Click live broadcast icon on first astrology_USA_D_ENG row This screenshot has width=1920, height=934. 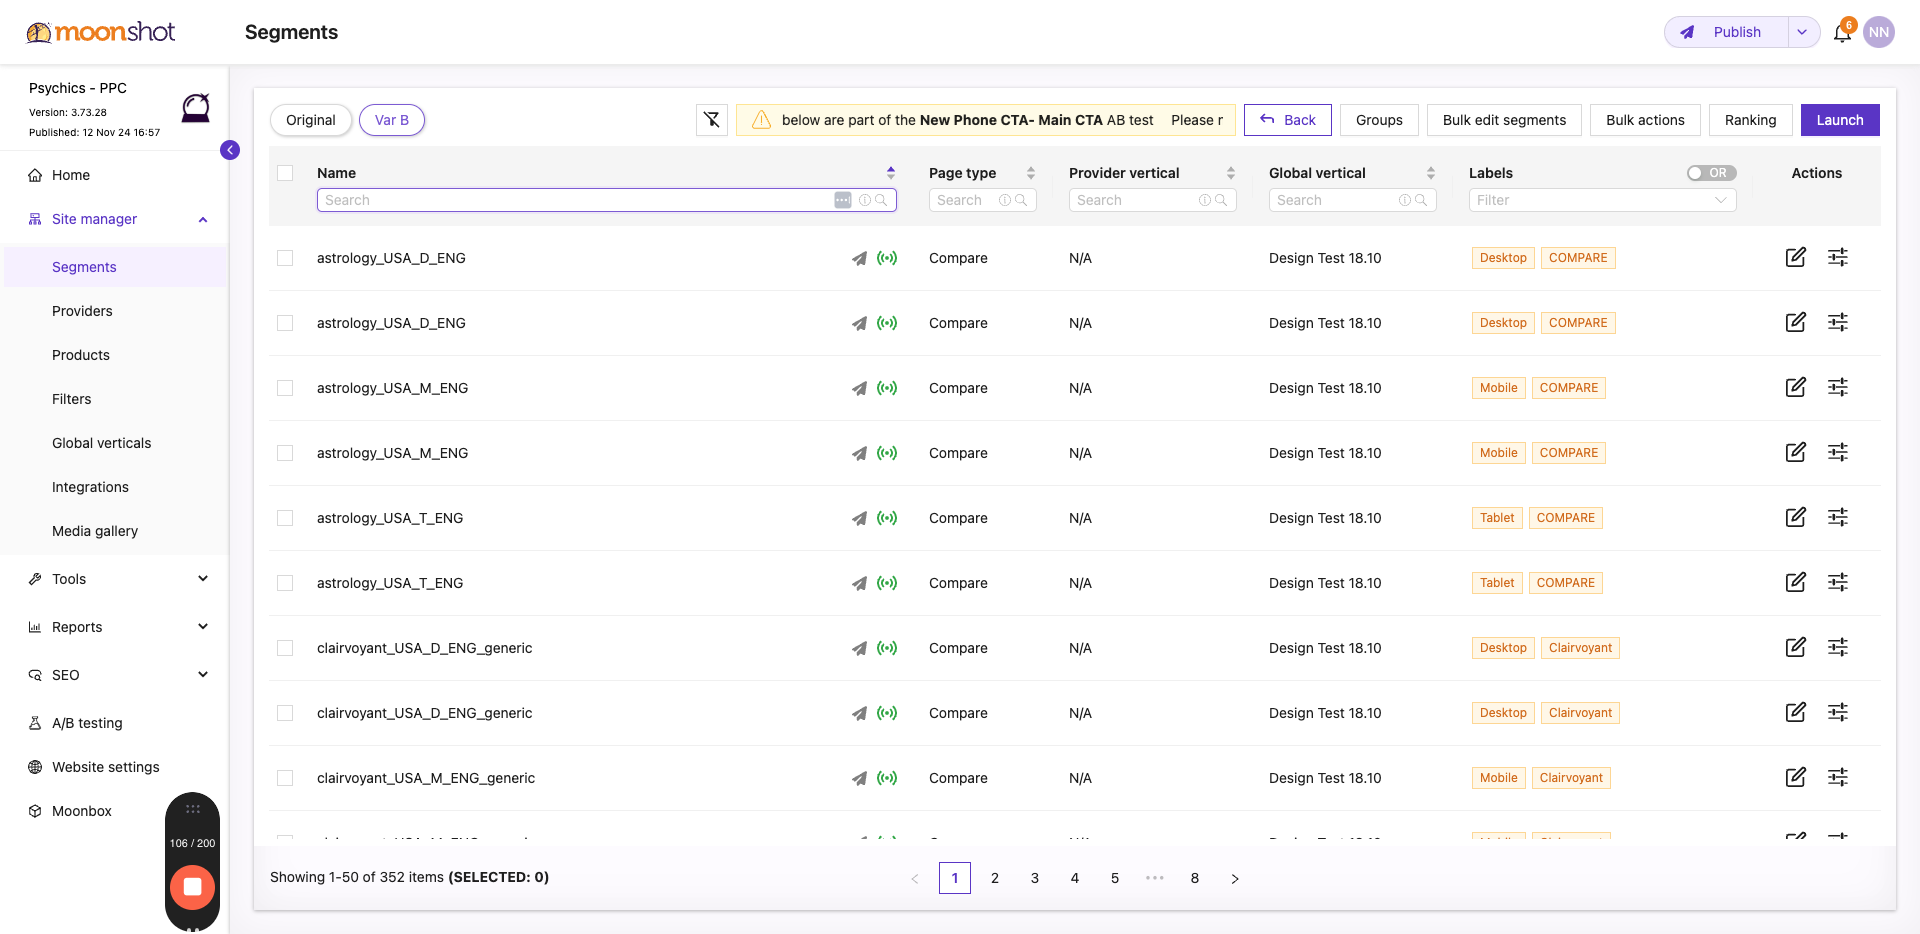click(x=887, y=258)
